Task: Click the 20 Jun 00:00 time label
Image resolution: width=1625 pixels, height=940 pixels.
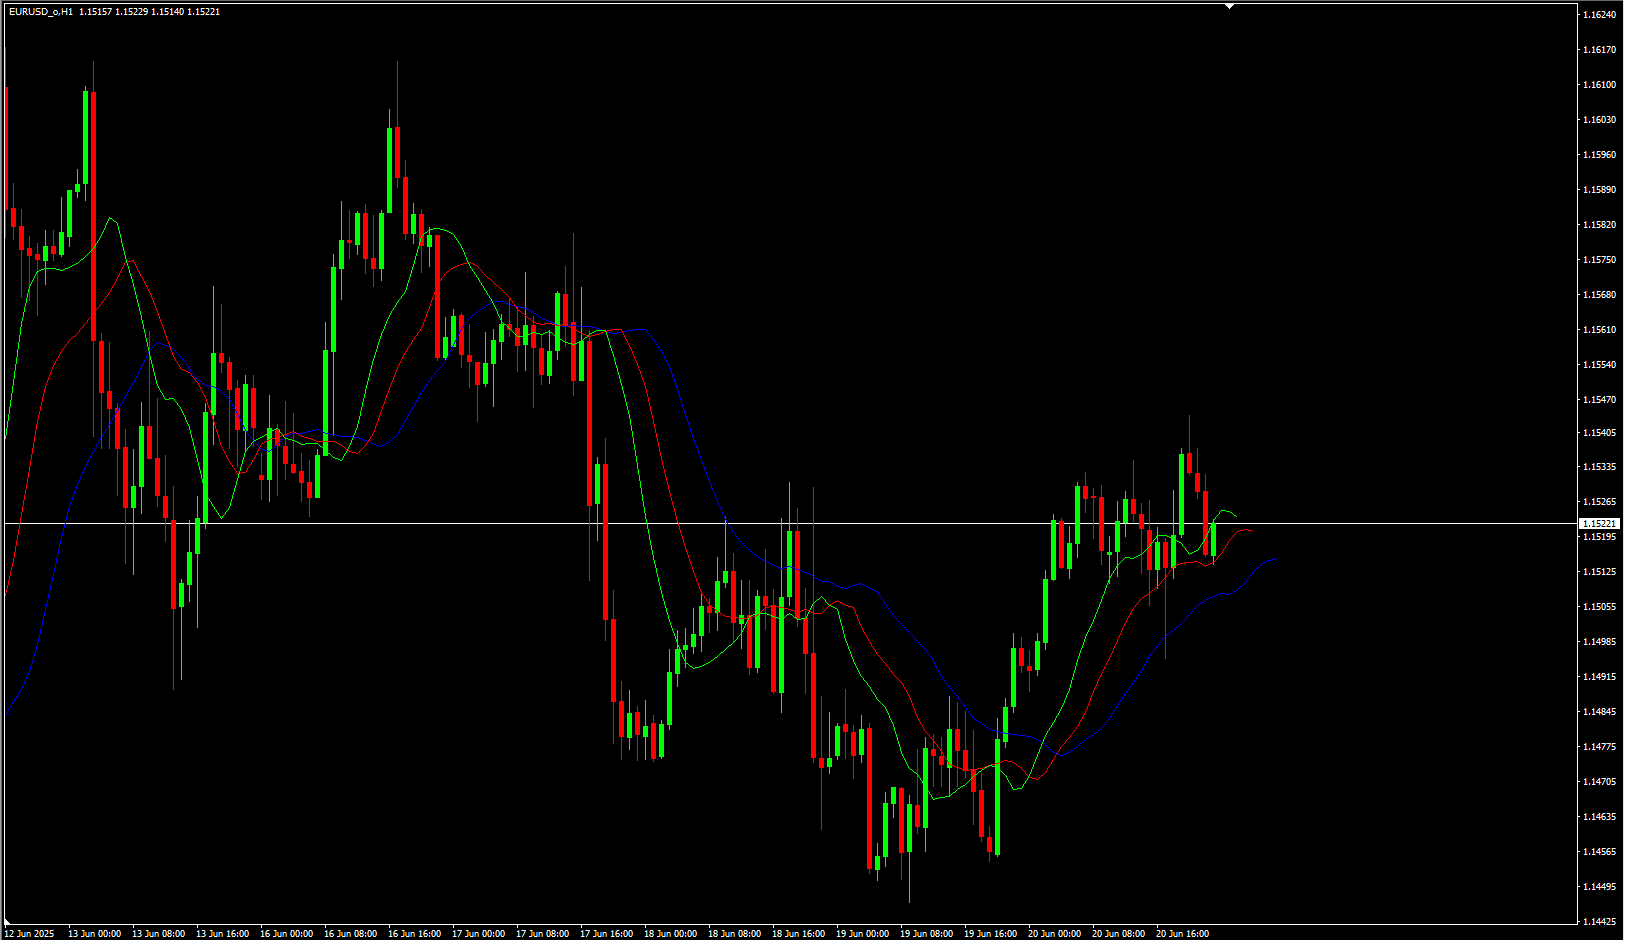Action: (1054, 934)
